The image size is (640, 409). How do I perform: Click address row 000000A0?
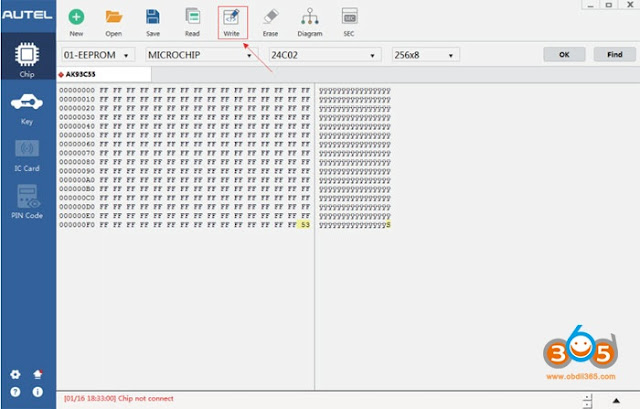pos(77,180)
